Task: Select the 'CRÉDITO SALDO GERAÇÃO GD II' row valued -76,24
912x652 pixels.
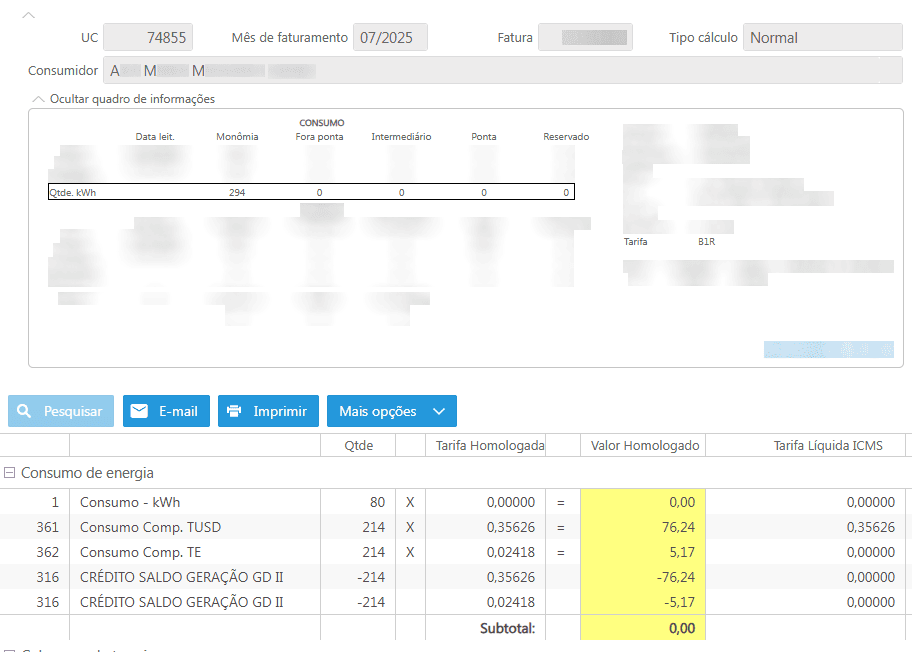Action: pyautogui.click(x=181, y=577)
